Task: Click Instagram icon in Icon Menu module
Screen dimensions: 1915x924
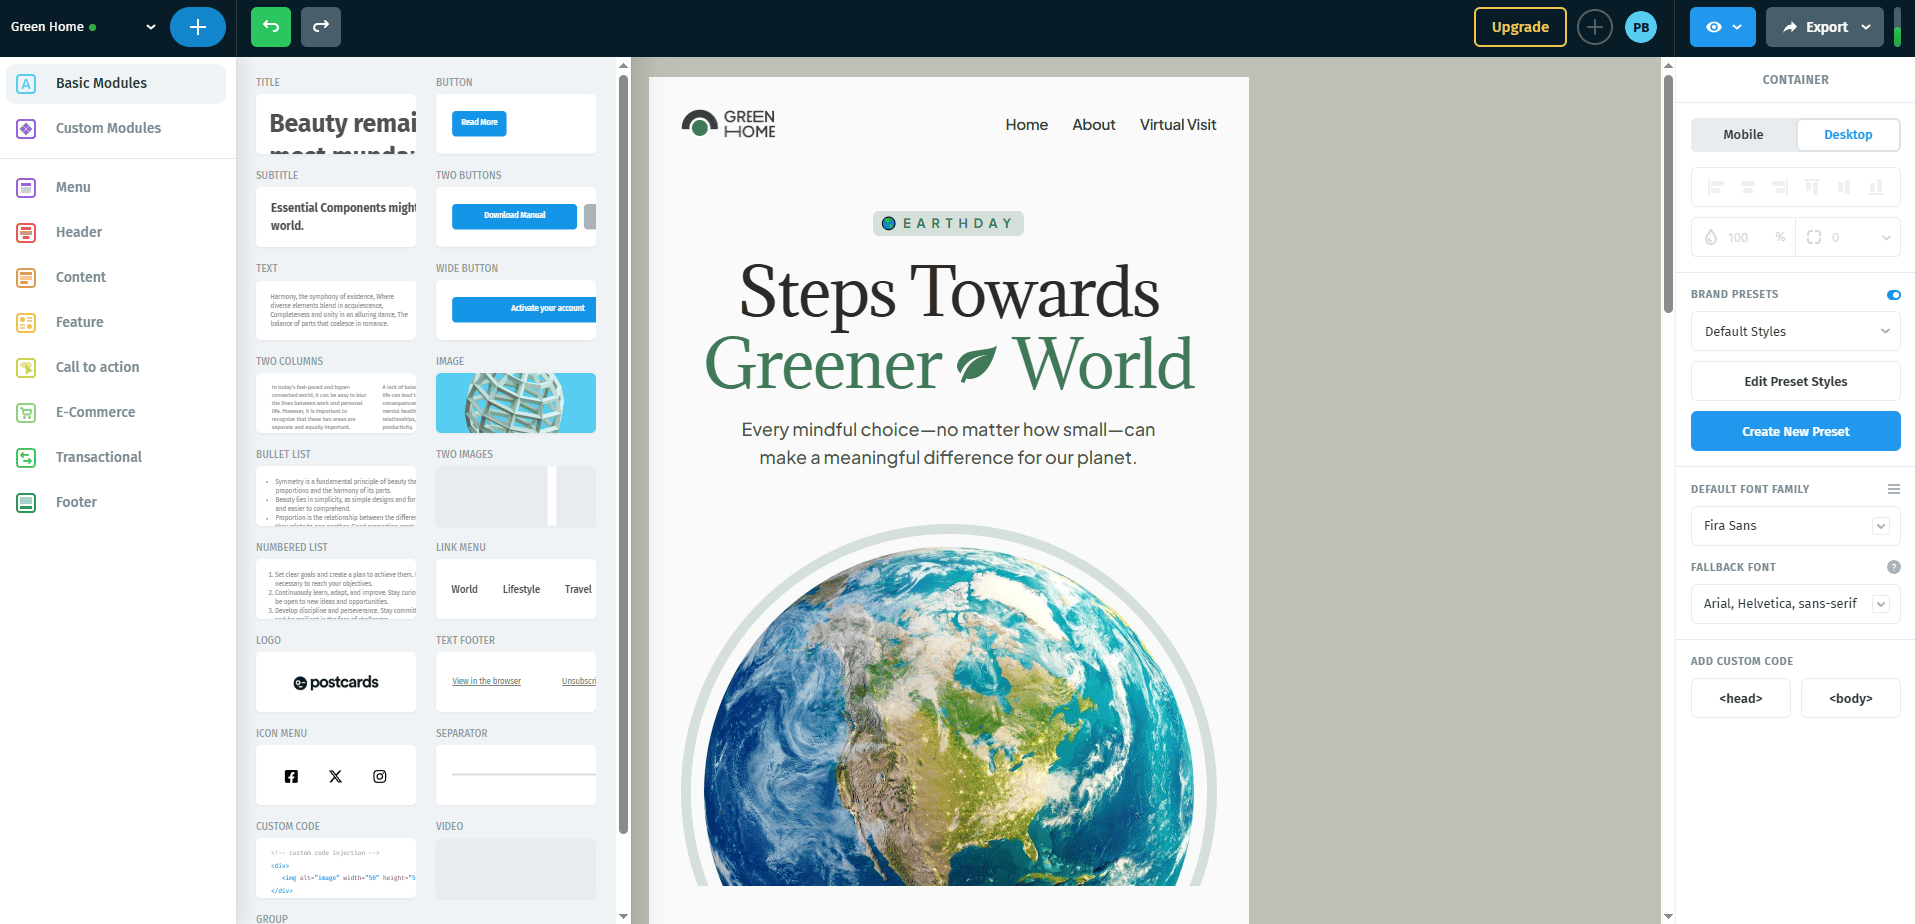Action: tap(380, 776)
